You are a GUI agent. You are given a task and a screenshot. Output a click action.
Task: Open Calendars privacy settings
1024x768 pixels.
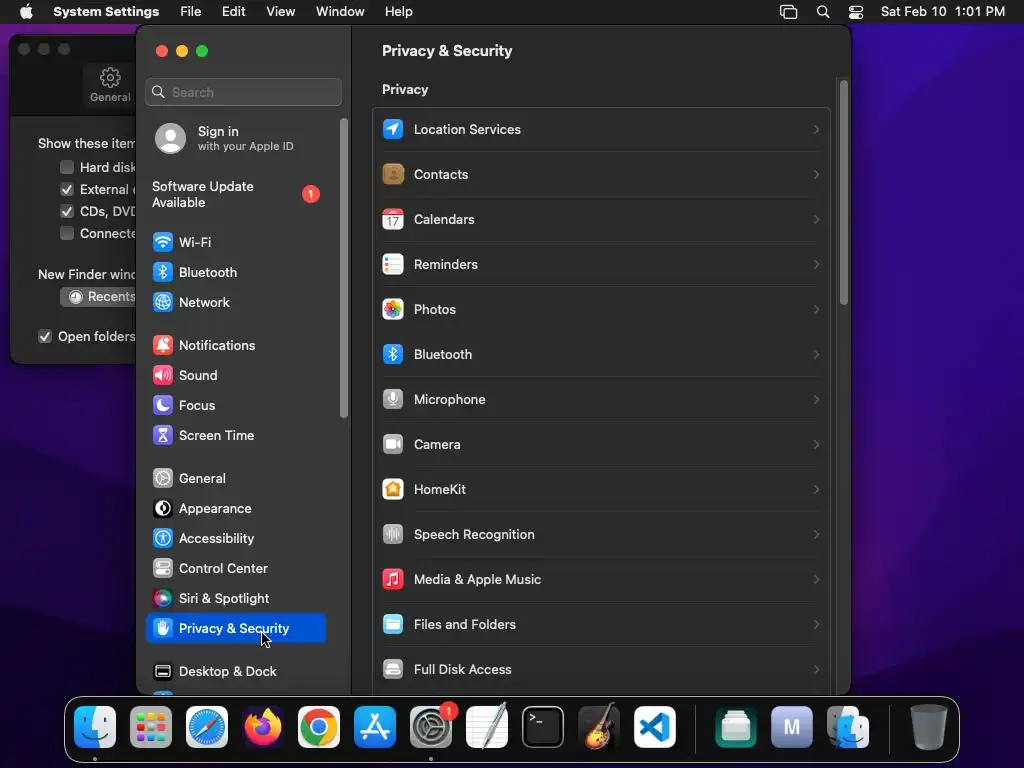pyautogui.click(x=601, y=219)
